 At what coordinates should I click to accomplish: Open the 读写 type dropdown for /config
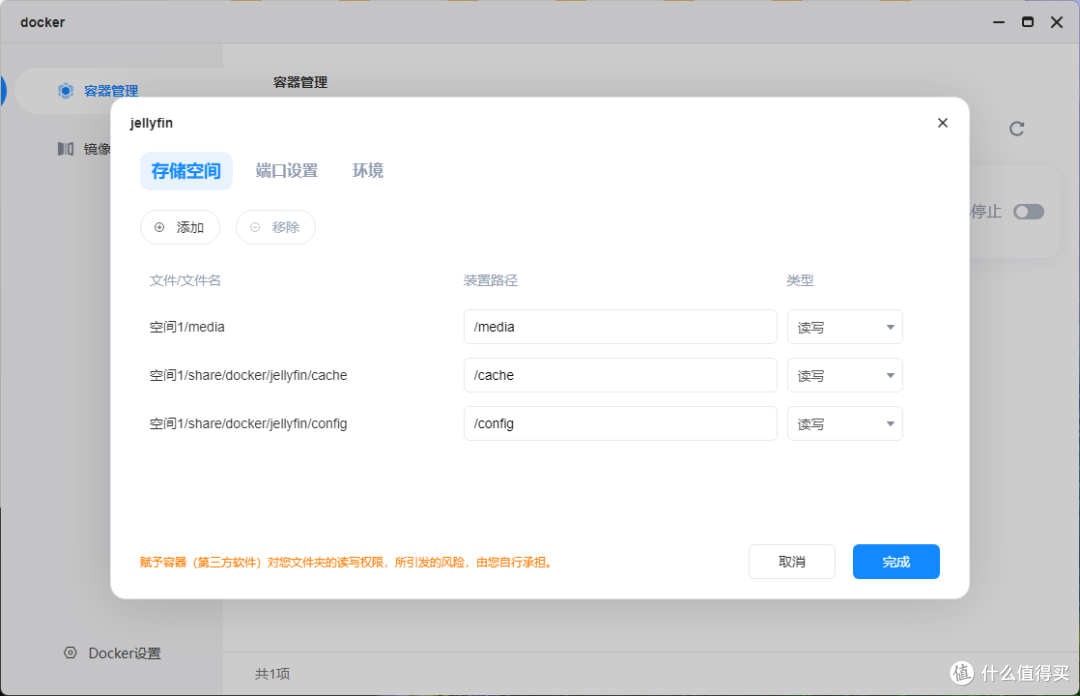(844, 423)
